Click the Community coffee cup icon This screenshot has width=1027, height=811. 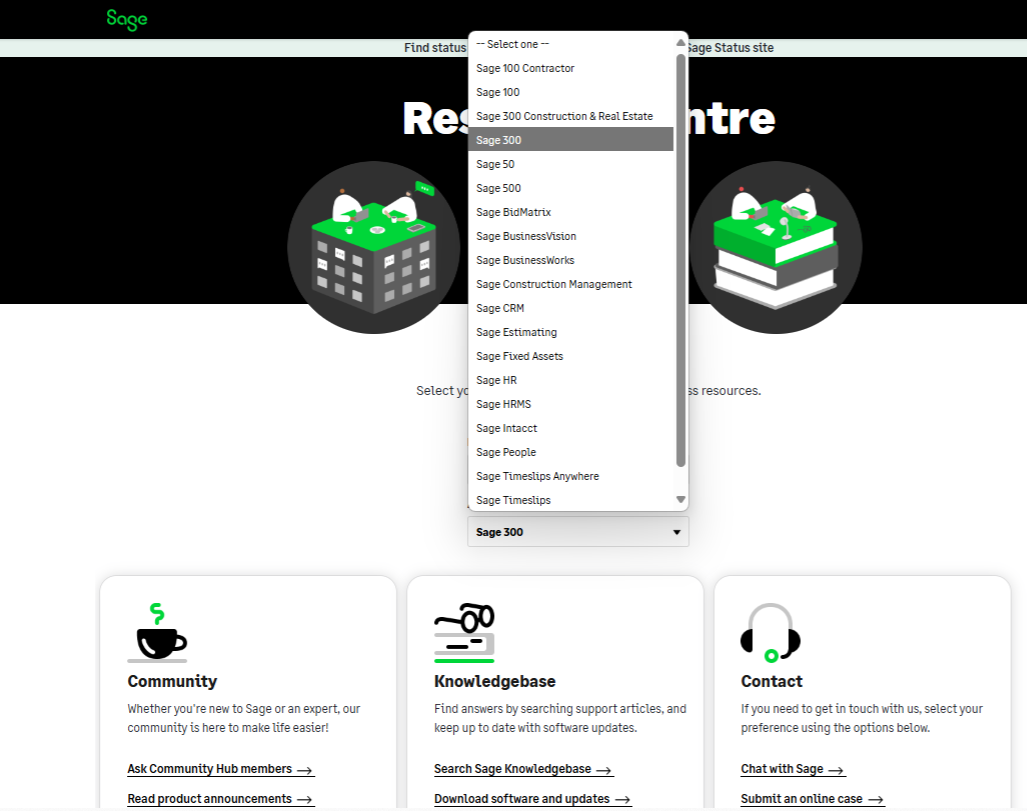pos(157,633)
